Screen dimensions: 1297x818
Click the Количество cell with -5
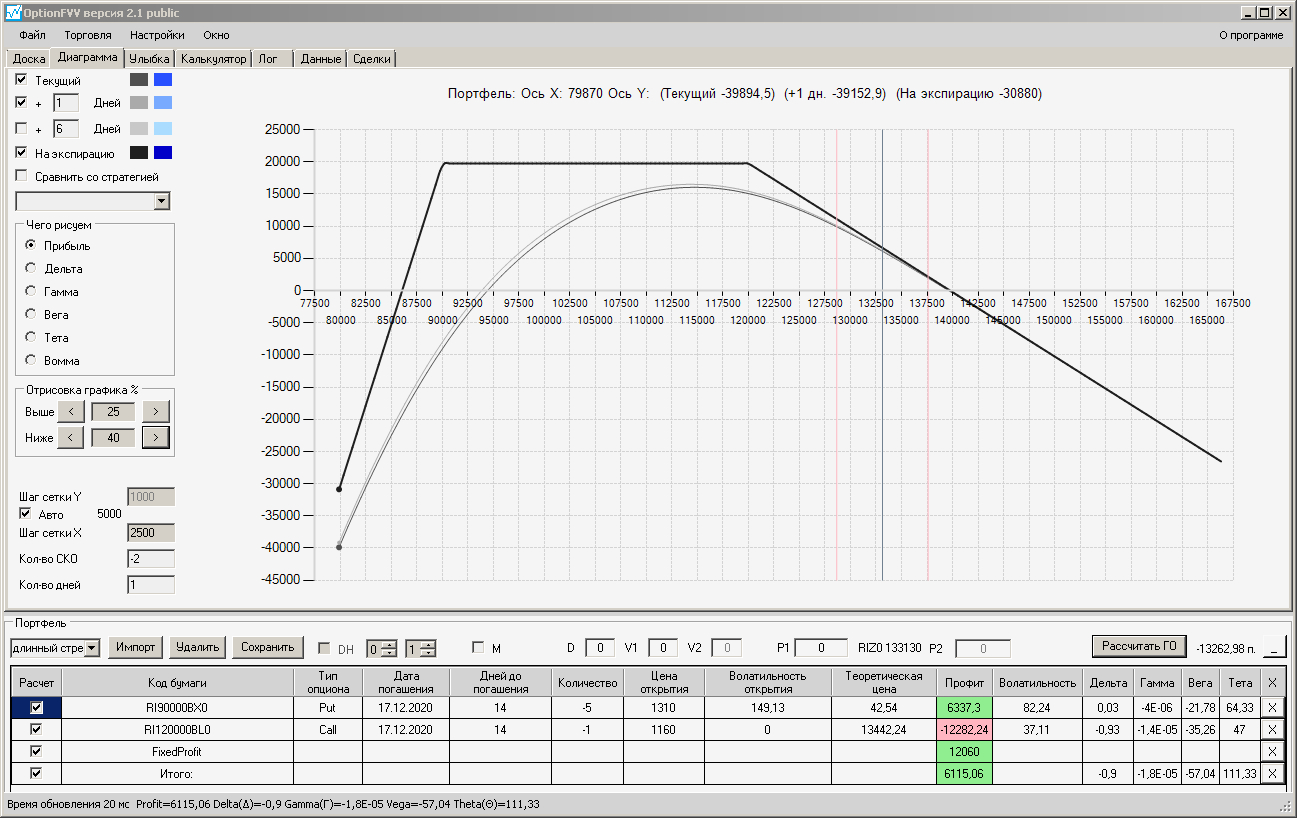(x=587, y=707)
